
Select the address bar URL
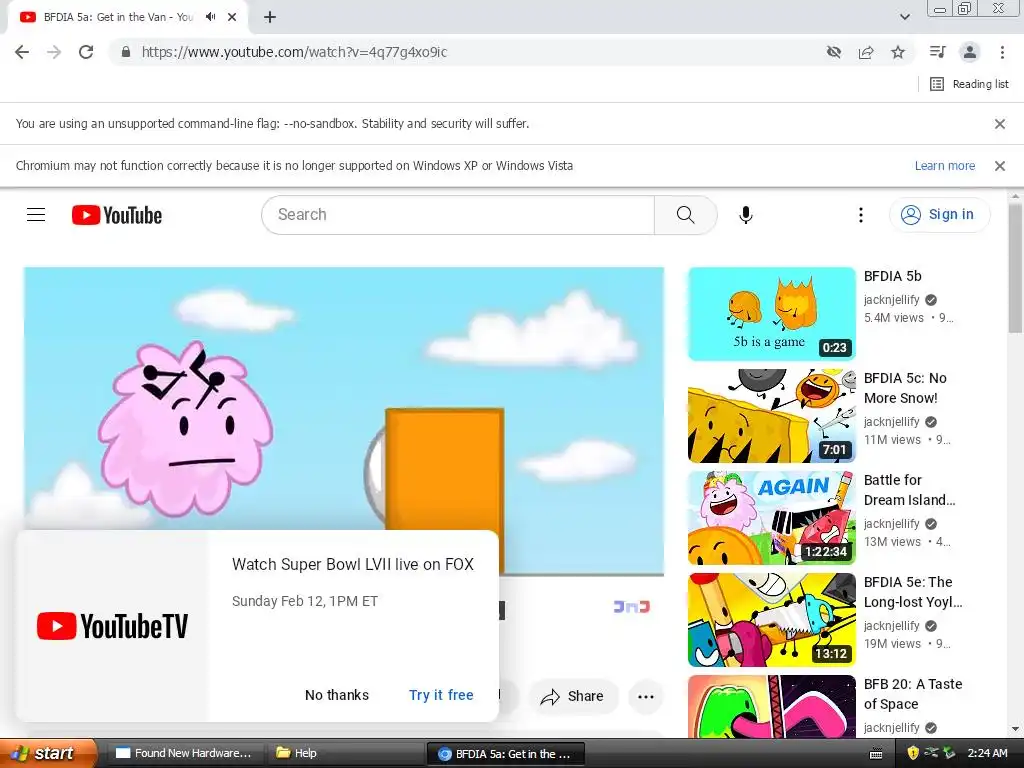click(295, 52)
